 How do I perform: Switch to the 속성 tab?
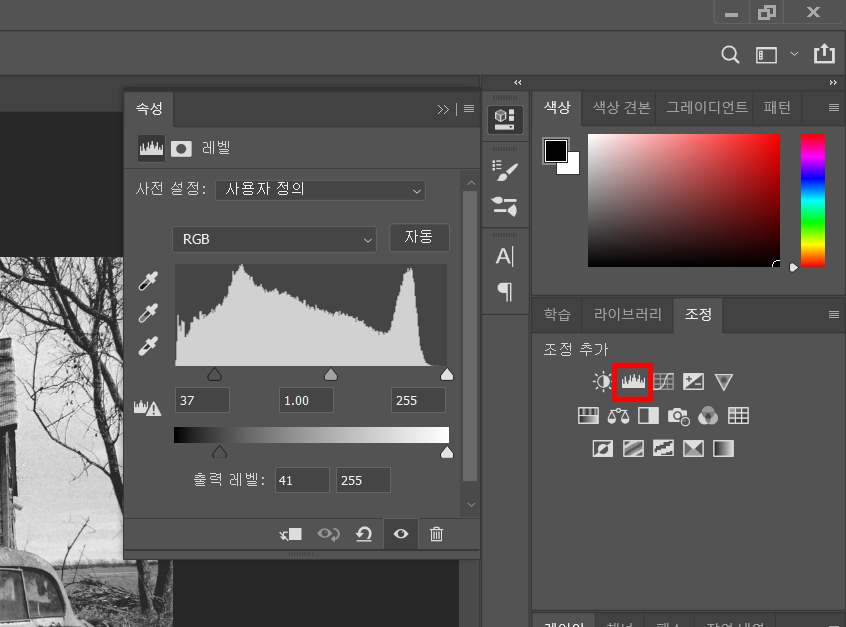point(149,109)
